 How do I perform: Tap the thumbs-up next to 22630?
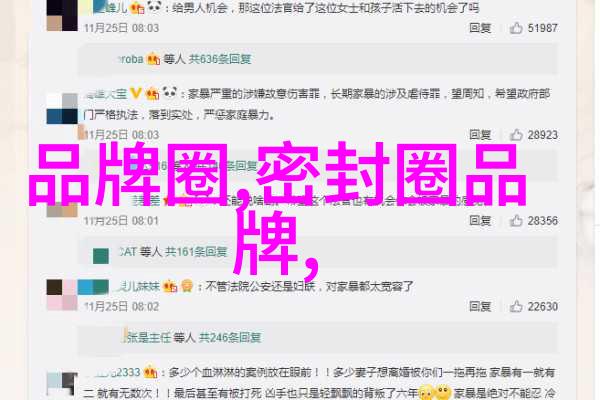tap(516, 306)
